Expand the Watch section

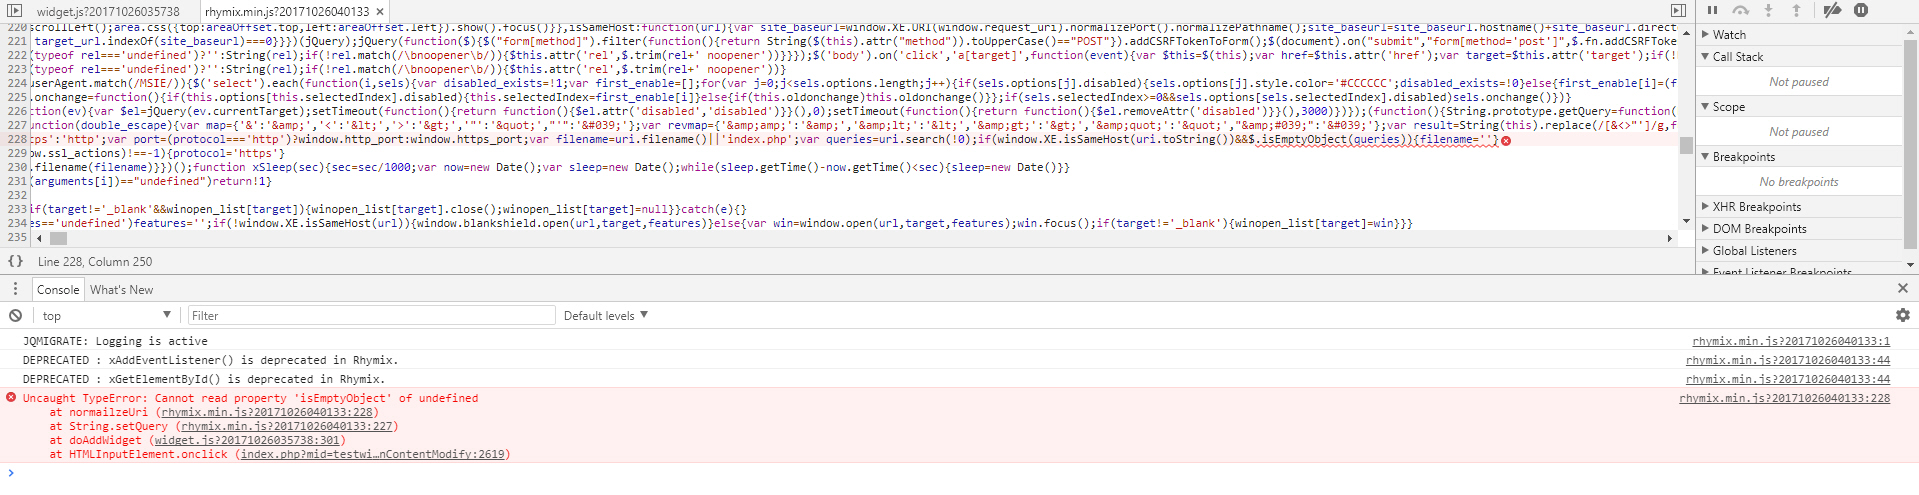click(x=1729, y=34)
